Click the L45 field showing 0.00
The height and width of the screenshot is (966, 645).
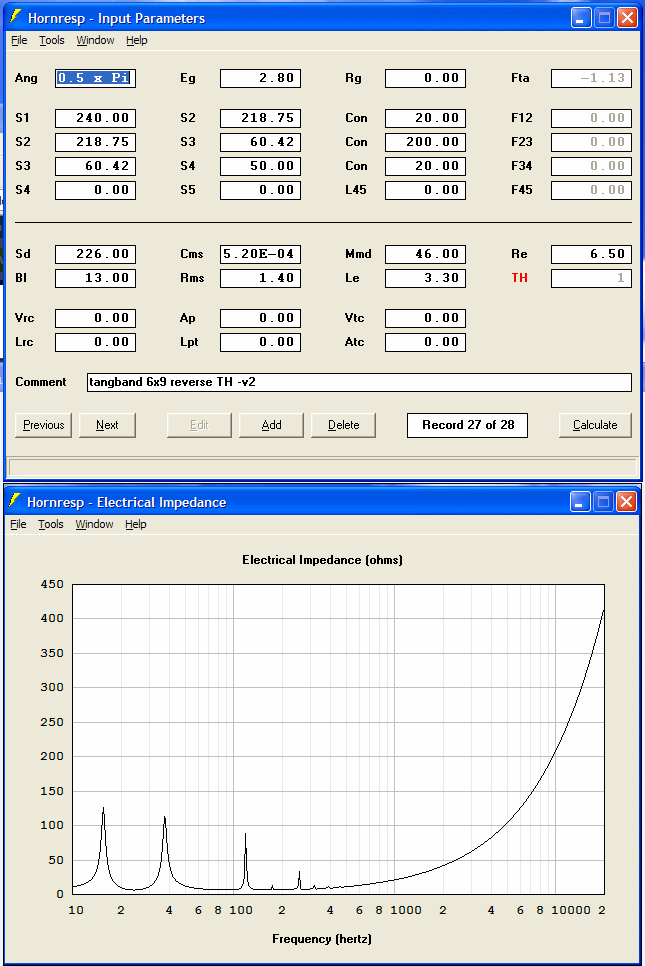[426, 190]
